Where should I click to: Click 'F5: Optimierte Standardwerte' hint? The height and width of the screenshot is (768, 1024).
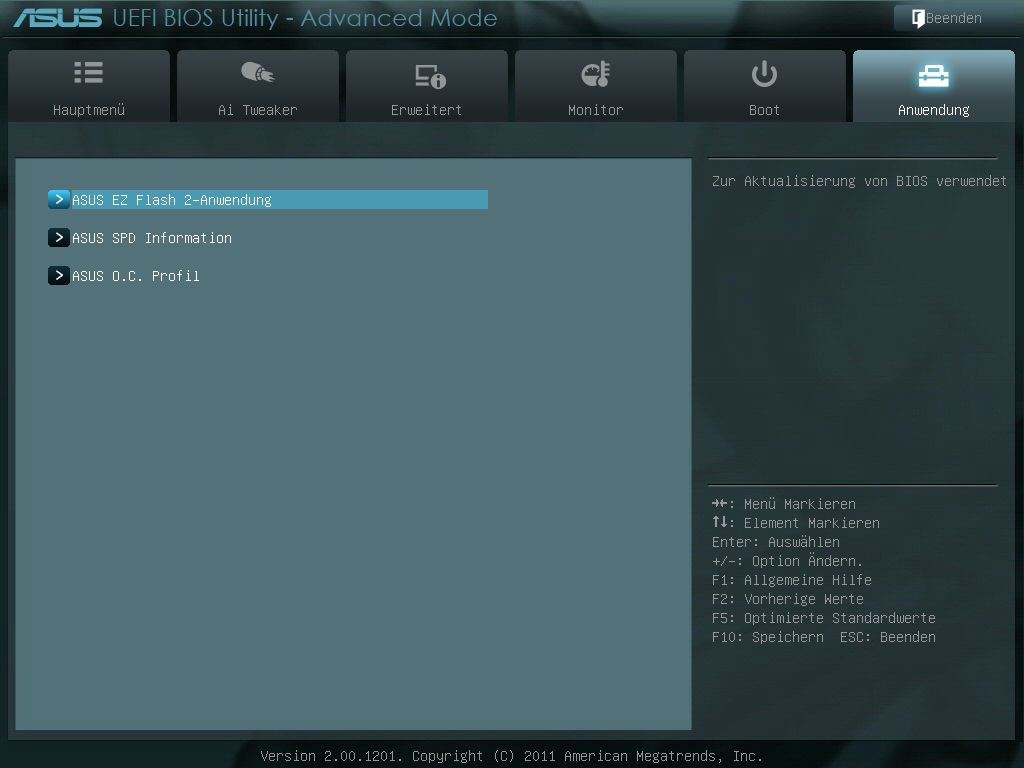tap(824, 618)
